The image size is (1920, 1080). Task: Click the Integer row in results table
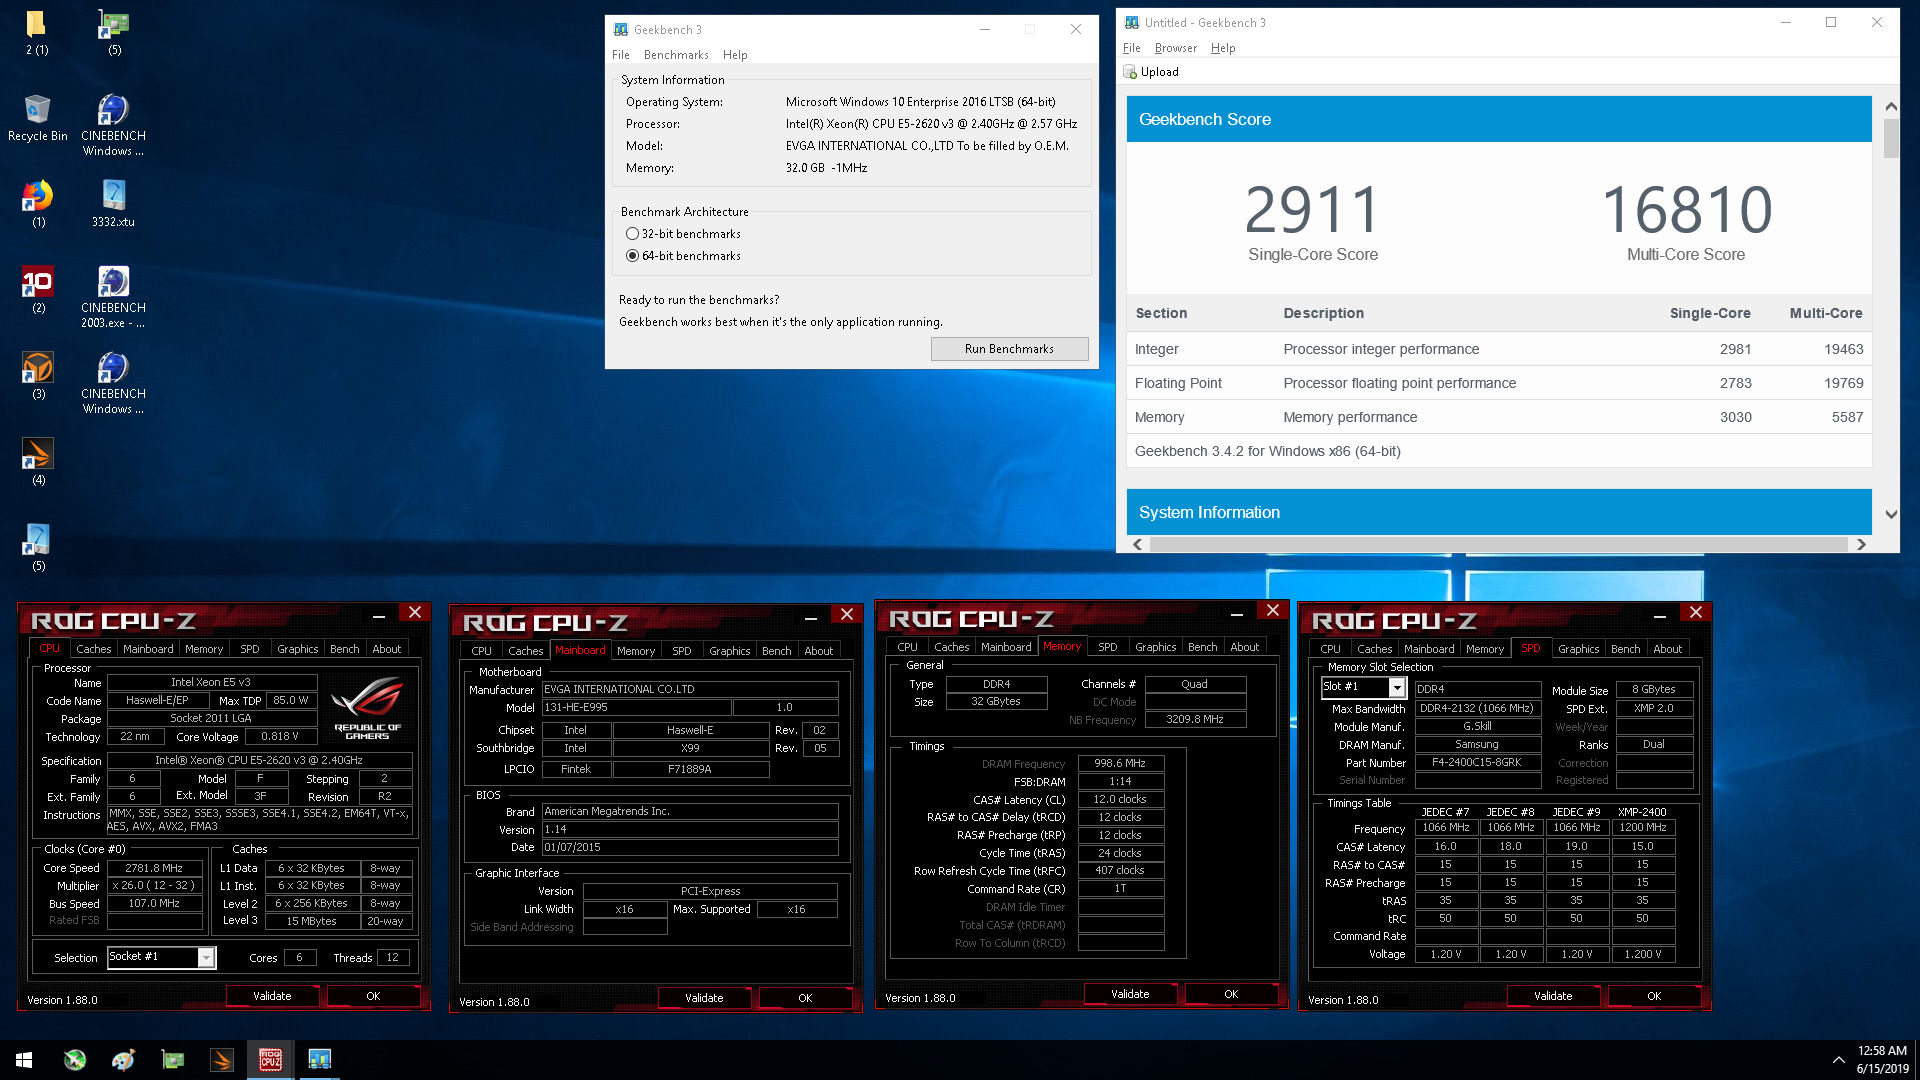click(1498, 349)
